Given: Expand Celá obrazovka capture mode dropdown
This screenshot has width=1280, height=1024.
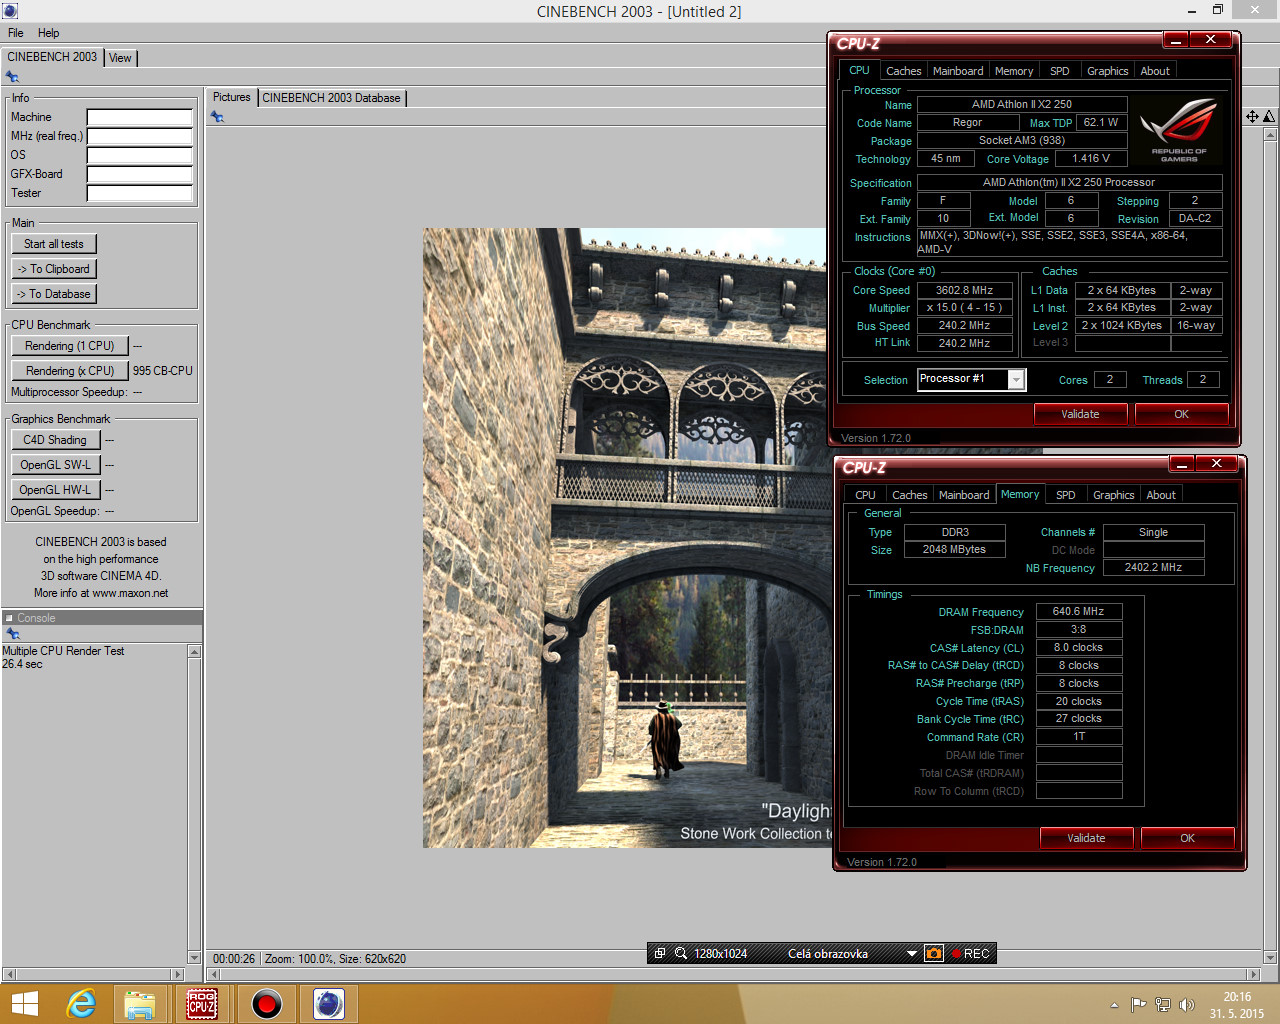Looking at the screenshot, I should 912,953.
